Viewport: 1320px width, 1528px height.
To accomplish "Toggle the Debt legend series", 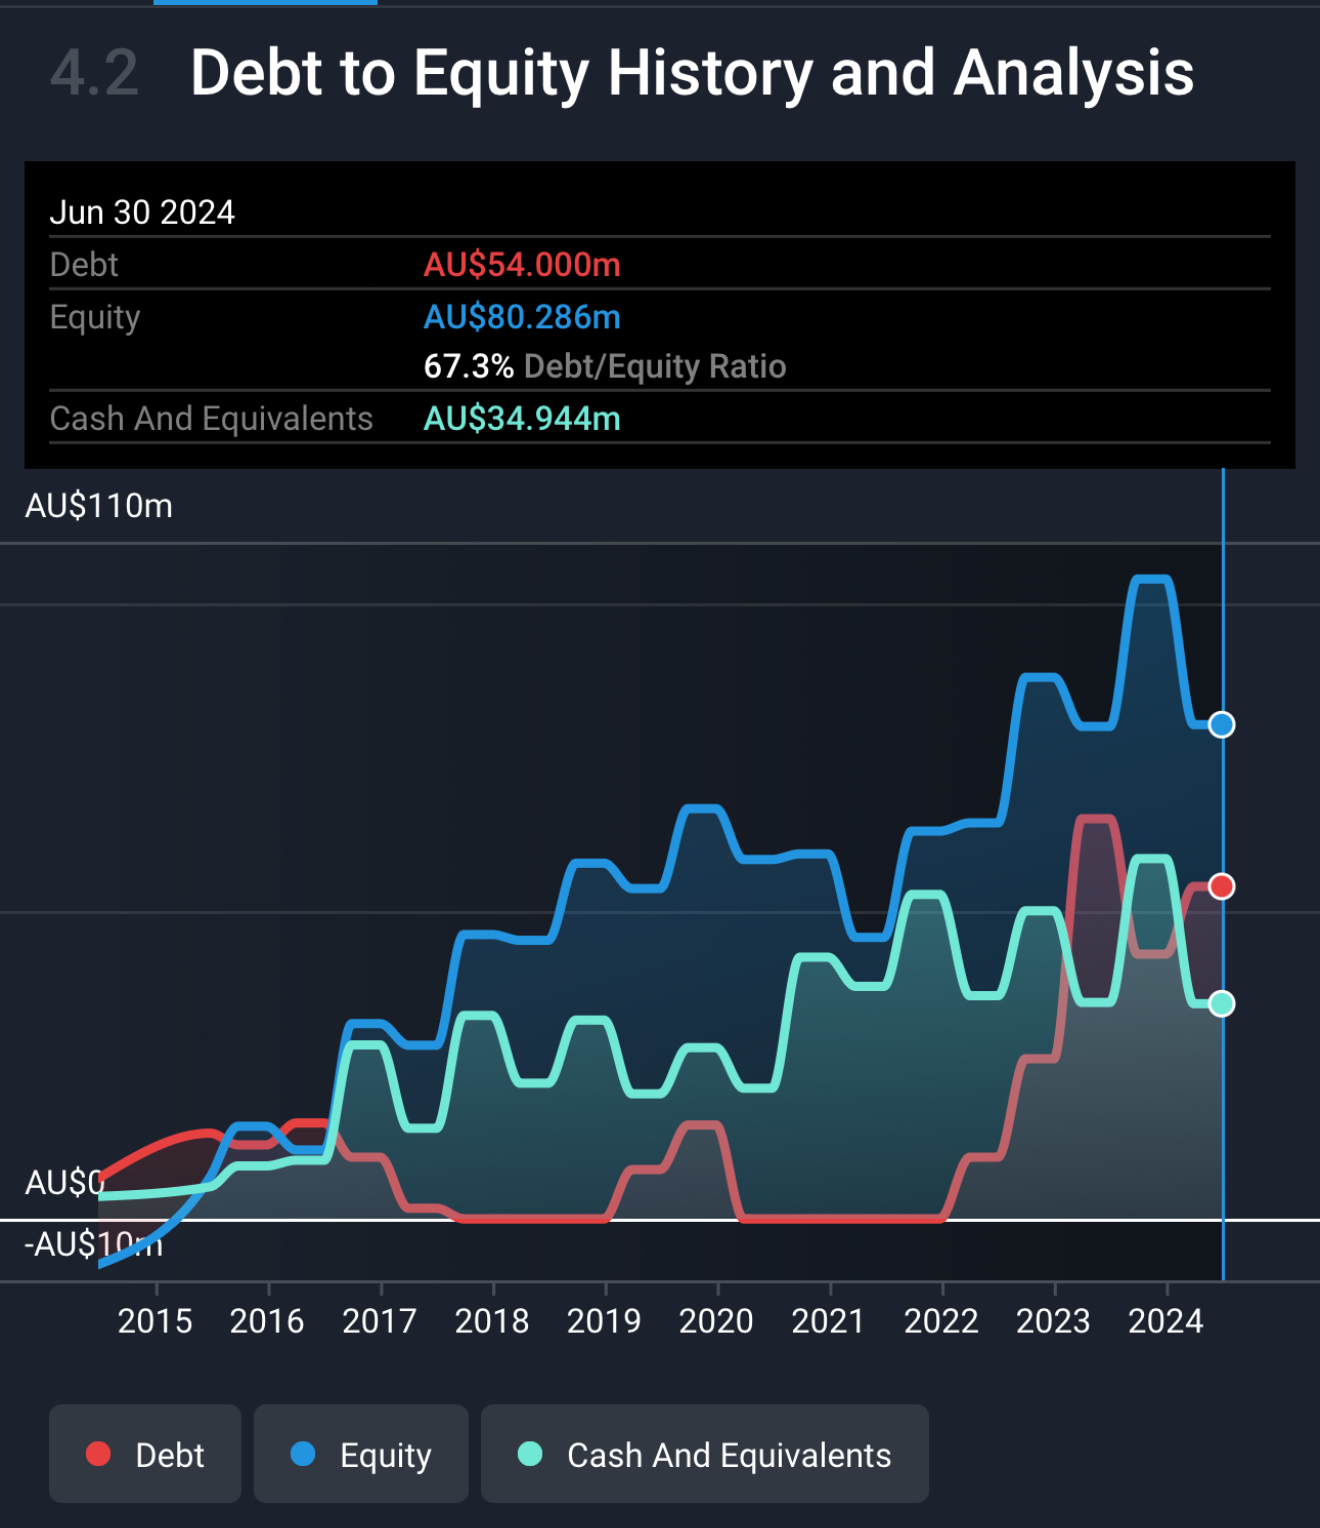I will [x=145, y=1453].
